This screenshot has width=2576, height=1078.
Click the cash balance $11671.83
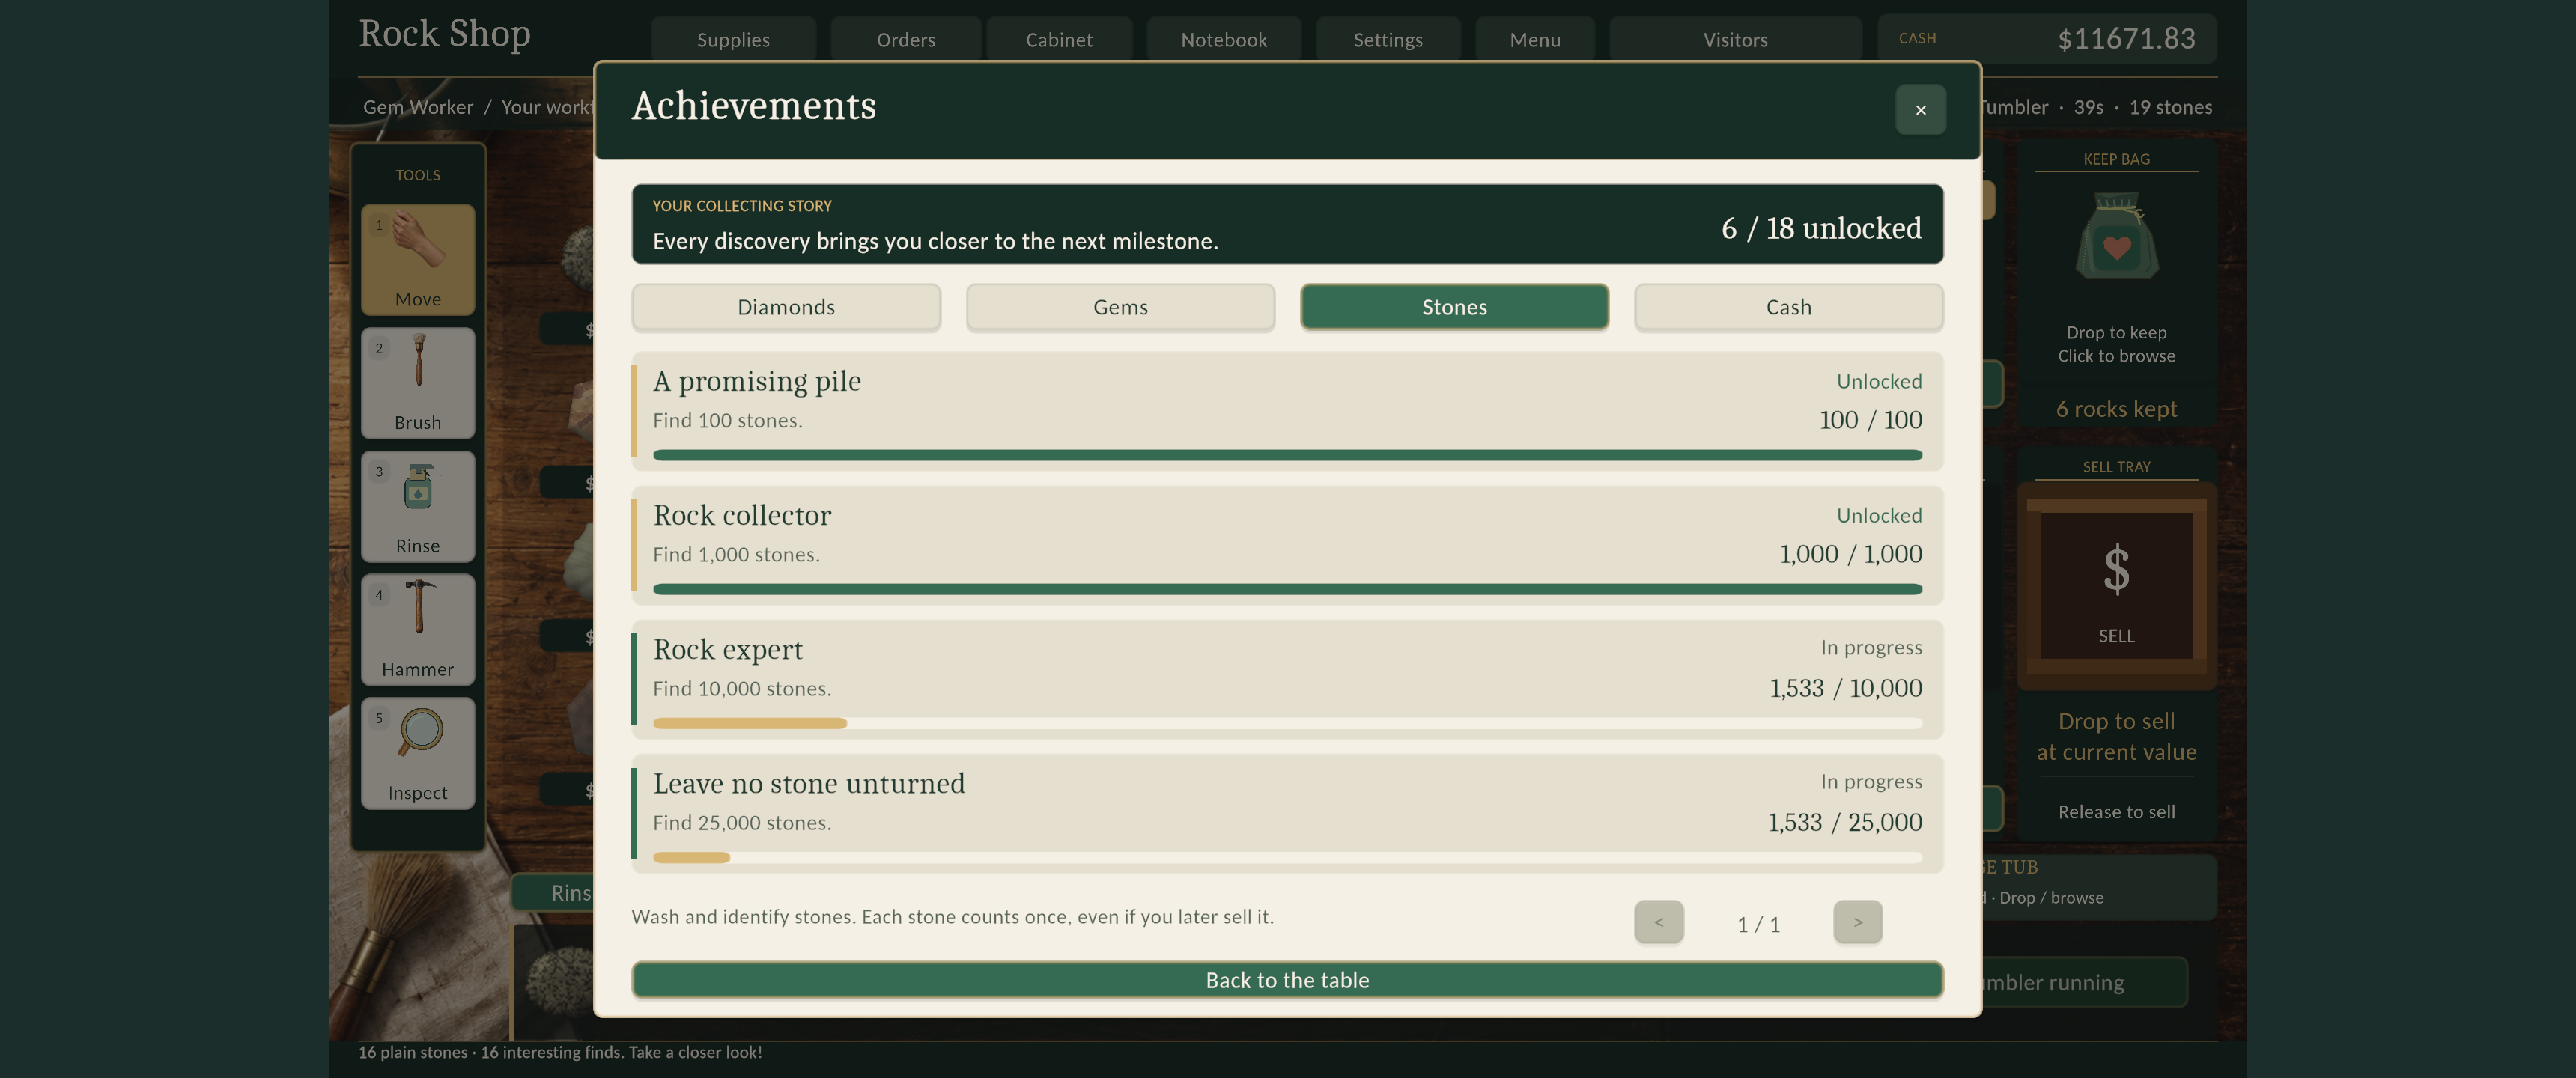tap(2126, 39)
